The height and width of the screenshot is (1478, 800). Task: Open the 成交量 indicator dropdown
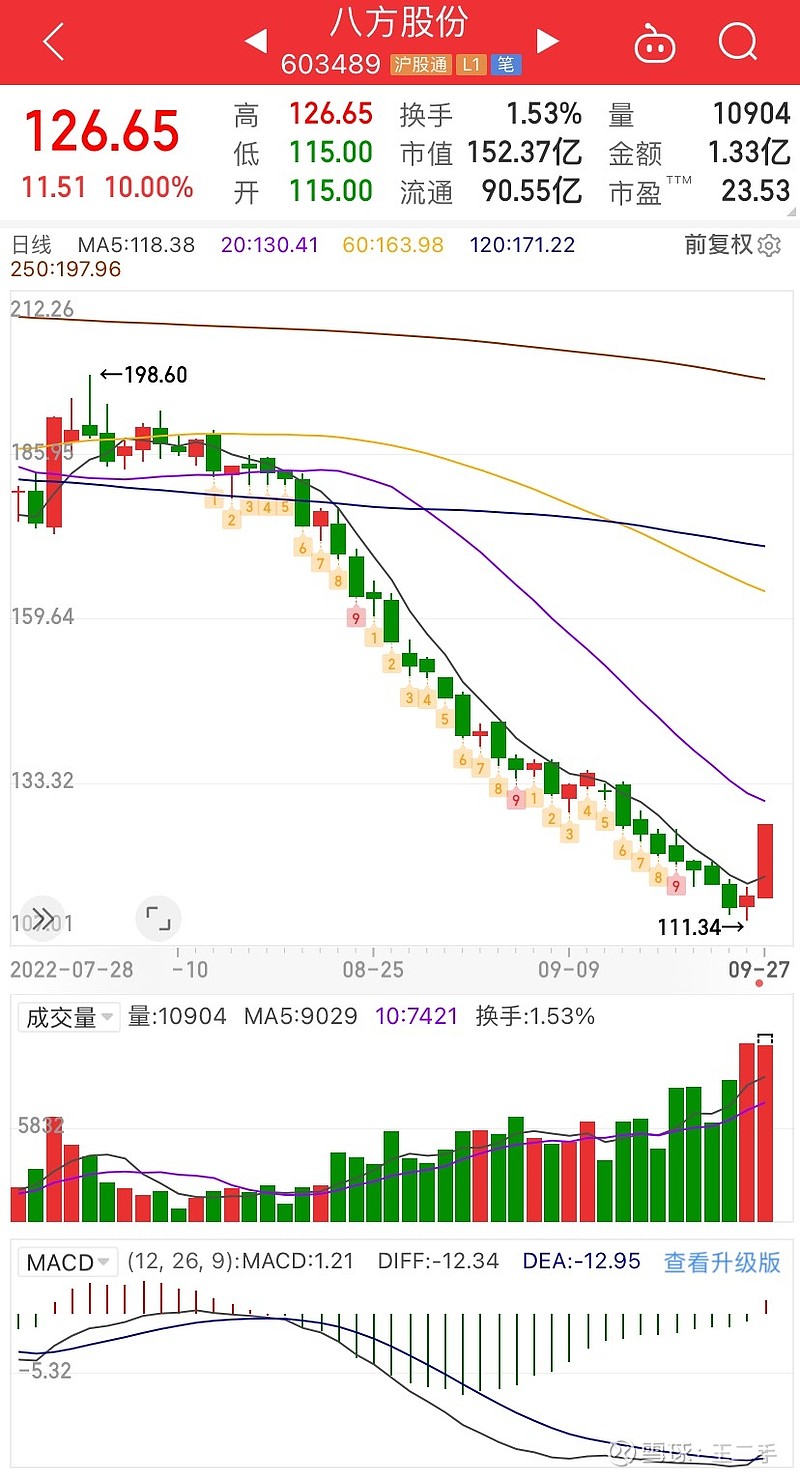pyautogui.click(x=68, y=1015)
